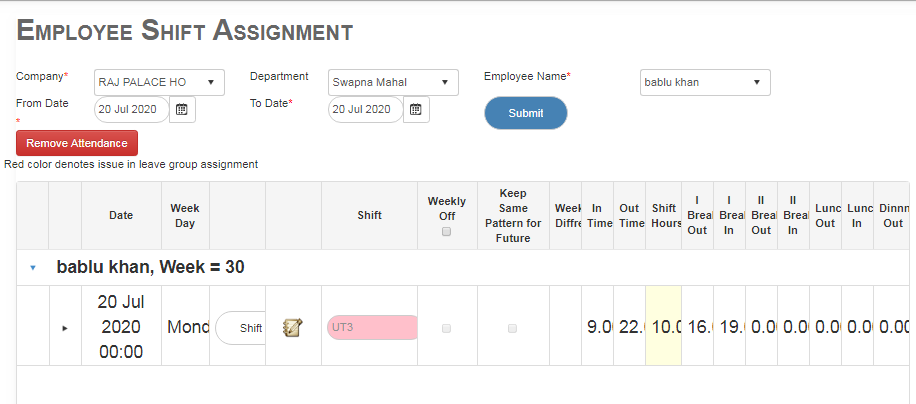The width and height of the screenshot is (916, 404).
Task: Collapse the bablu khan Week 30 group
Action: (x=33, y=268)
